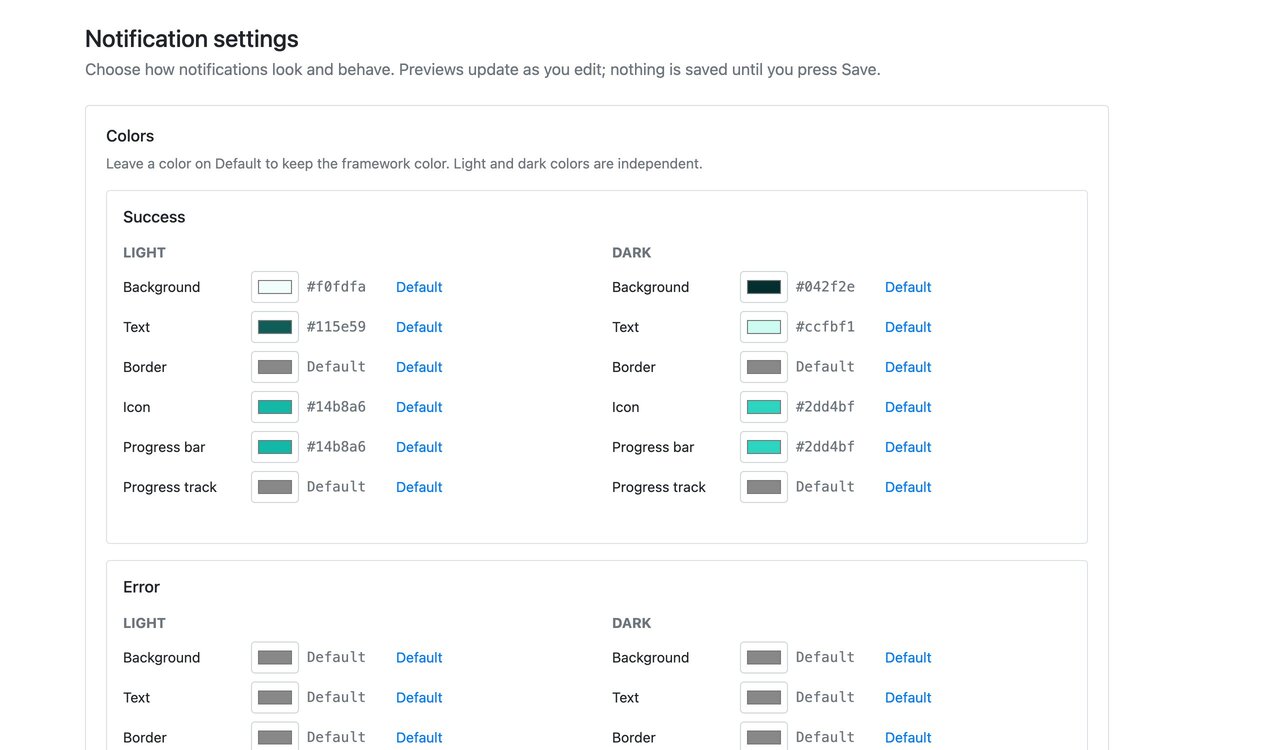Image resolution: width=1280 pixels, height=750 pixels.
Task: Click the #f0fdfa hex value
Action: click(336, 287)
